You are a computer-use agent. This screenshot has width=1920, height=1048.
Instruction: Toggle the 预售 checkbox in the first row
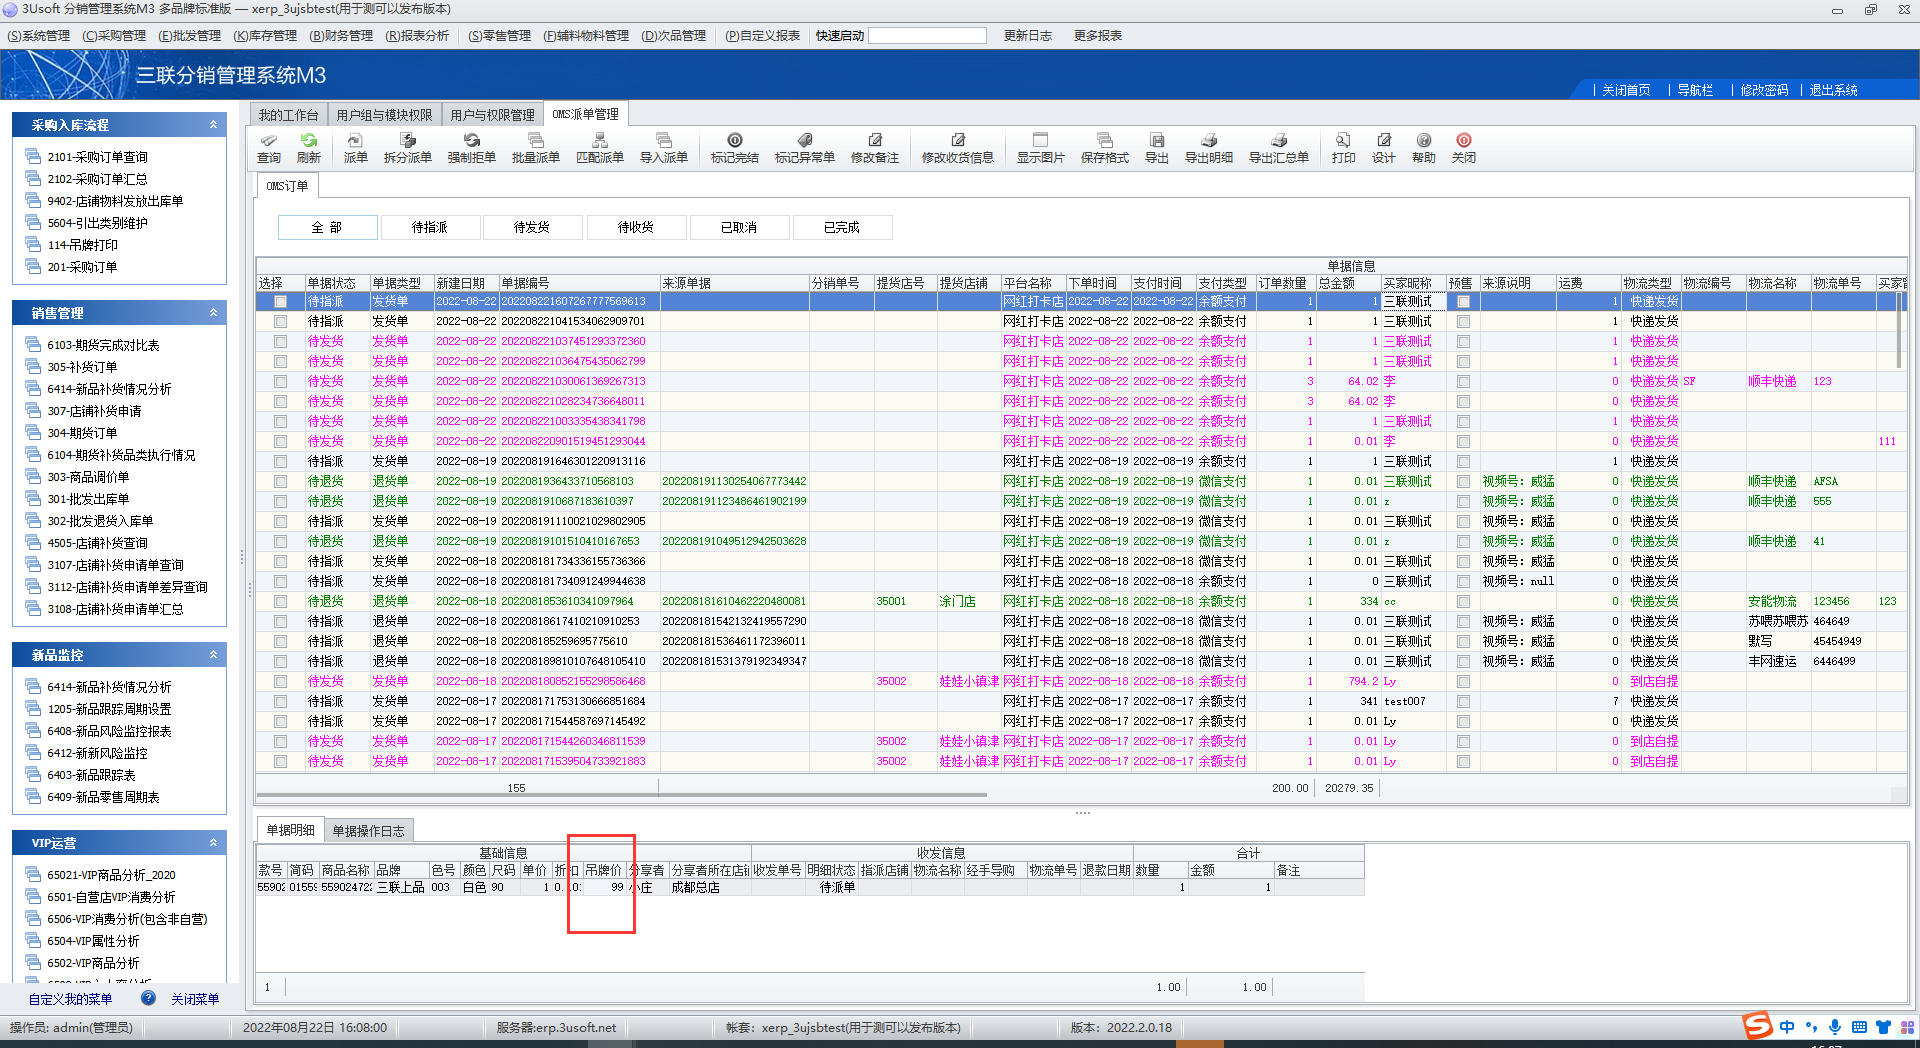1463,302
